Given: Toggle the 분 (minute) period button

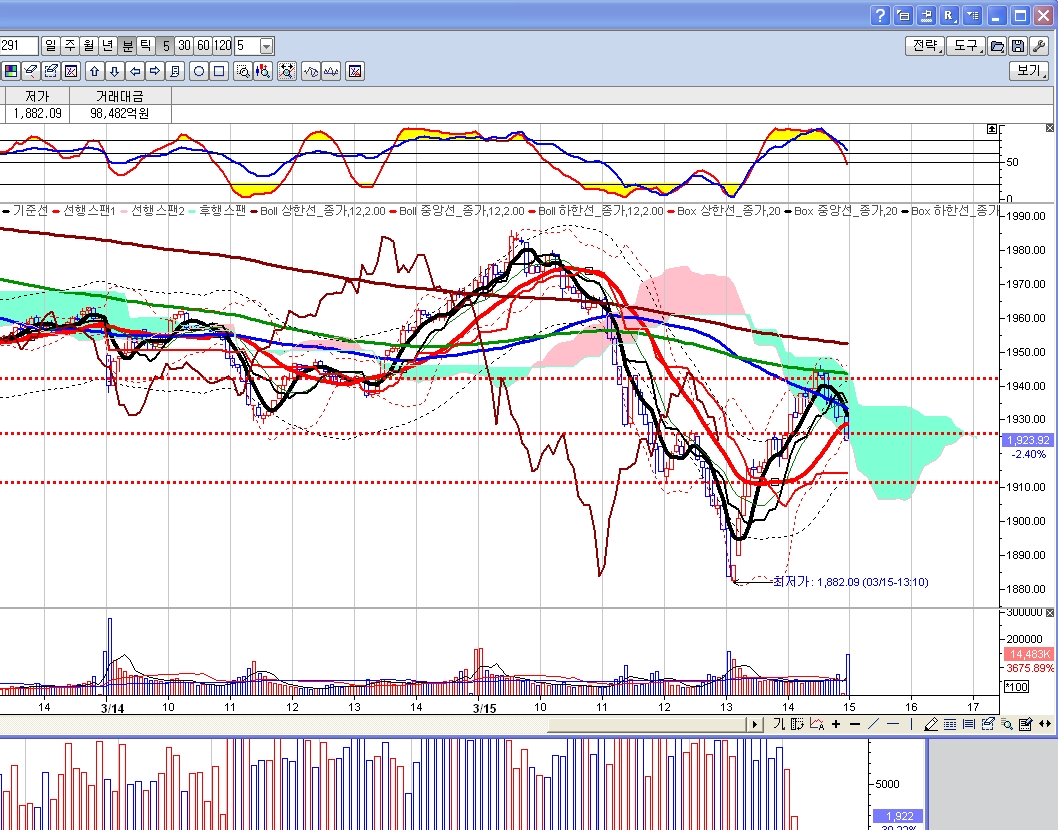Looking at the screenshot, I should (127, 46).
